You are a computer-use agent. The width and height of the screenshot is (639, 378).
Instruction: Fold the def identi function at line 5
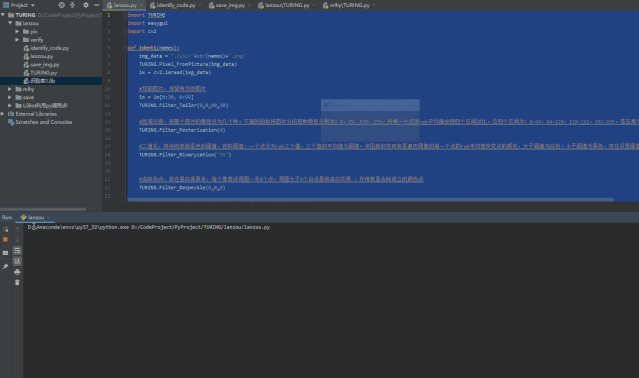click(125, 48)
